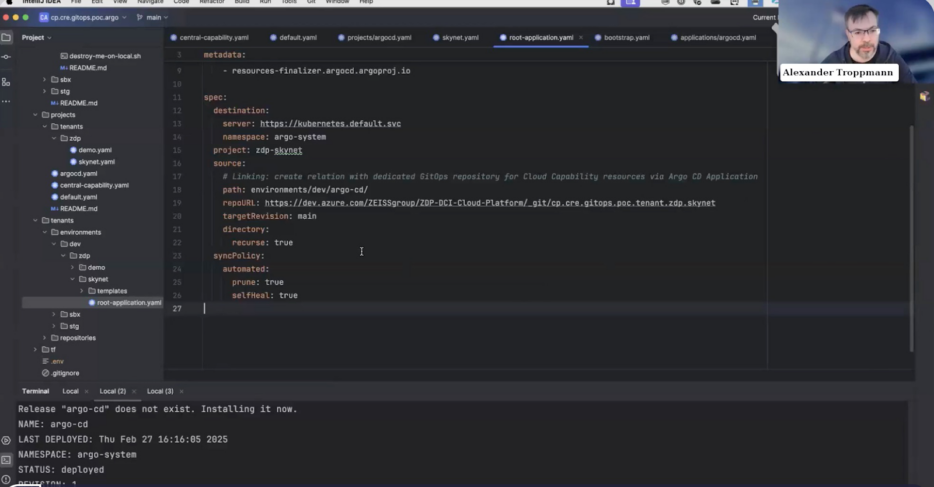Click the tf folder icon

pyautogui.click(x=45, y=349)
